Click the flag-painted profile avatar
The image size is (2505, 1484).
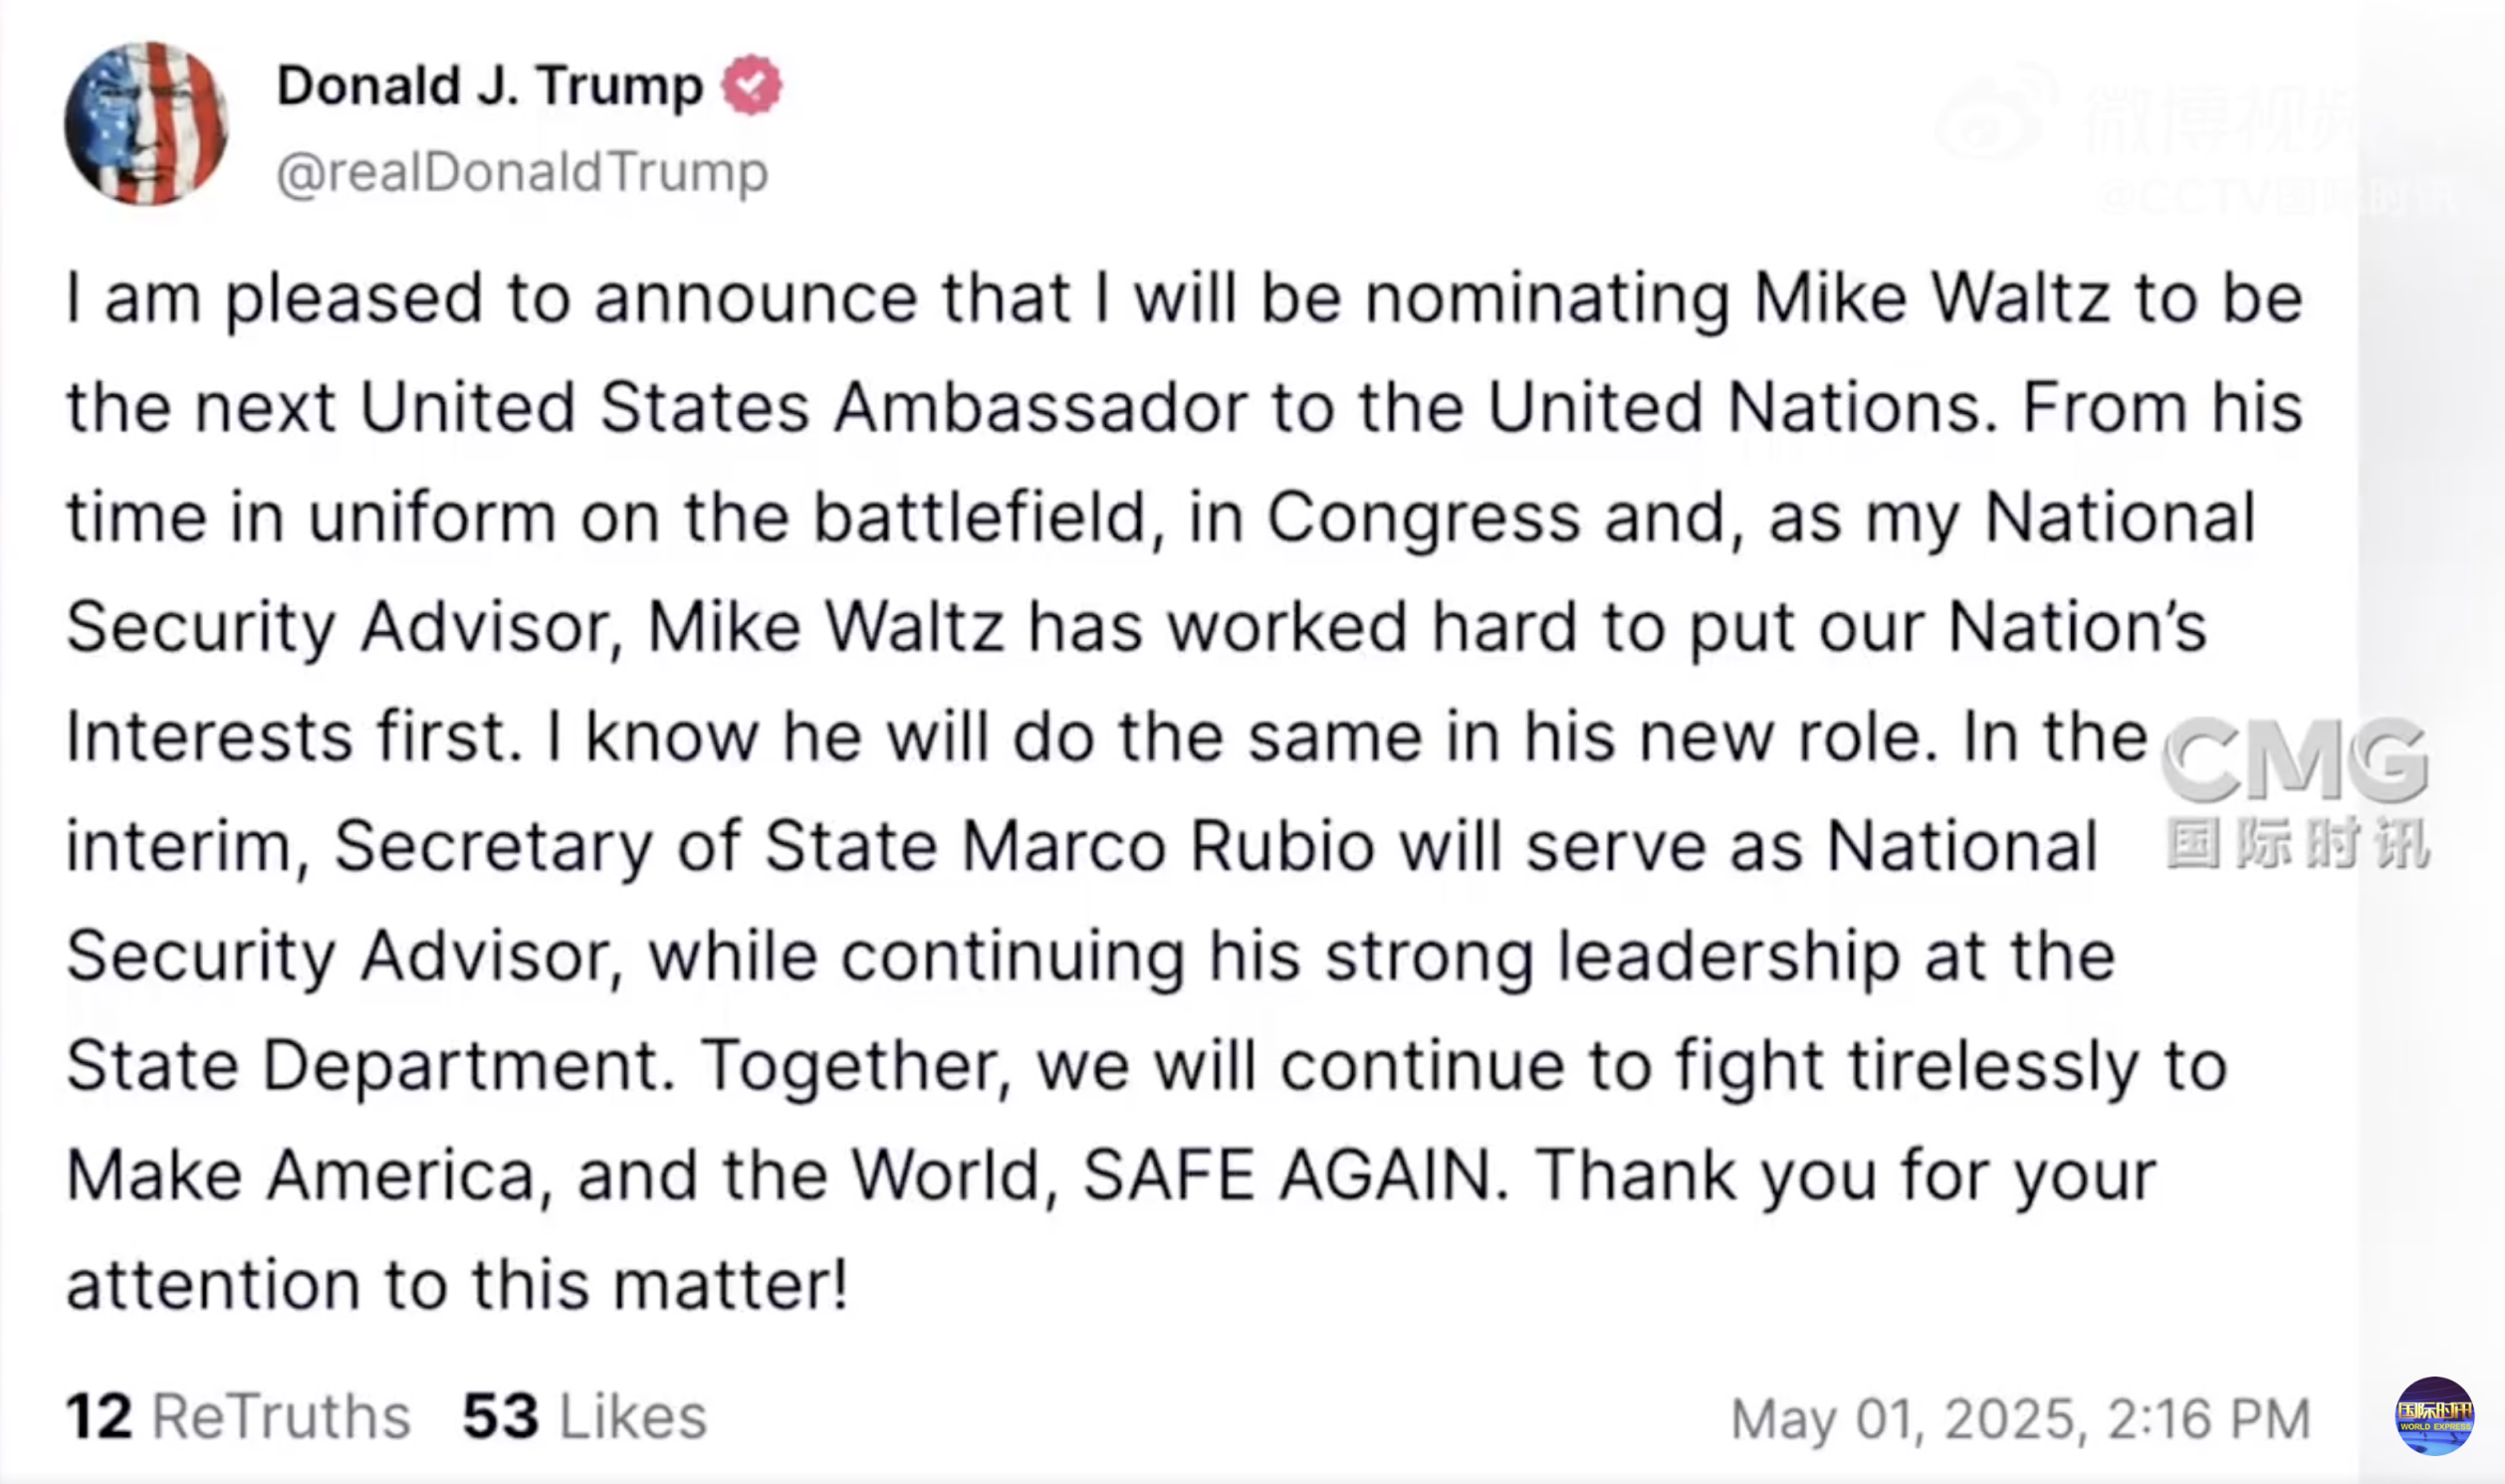point(146,124)
